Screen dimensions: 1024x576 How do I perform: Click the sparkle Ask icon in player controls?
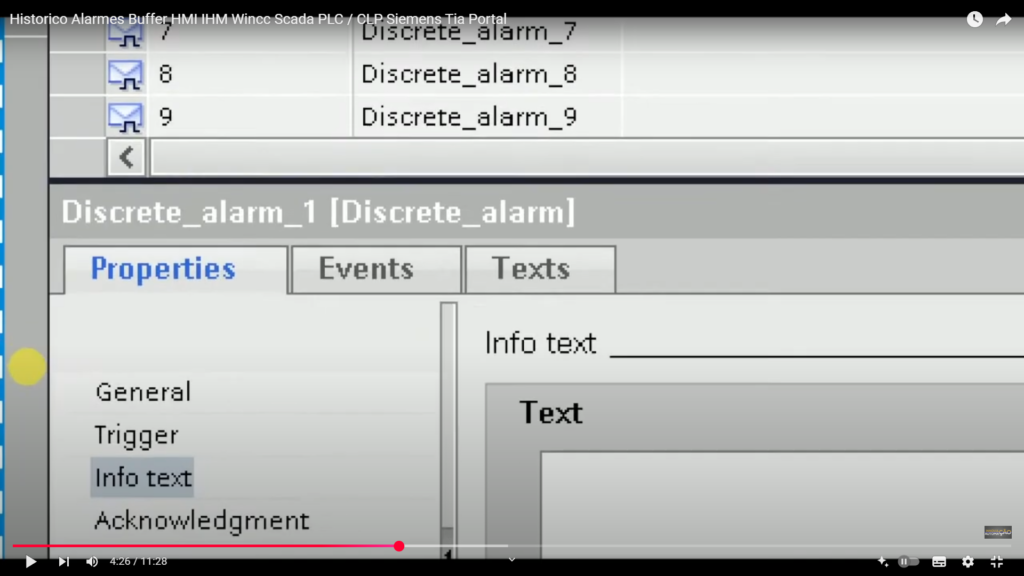(883, 562)
